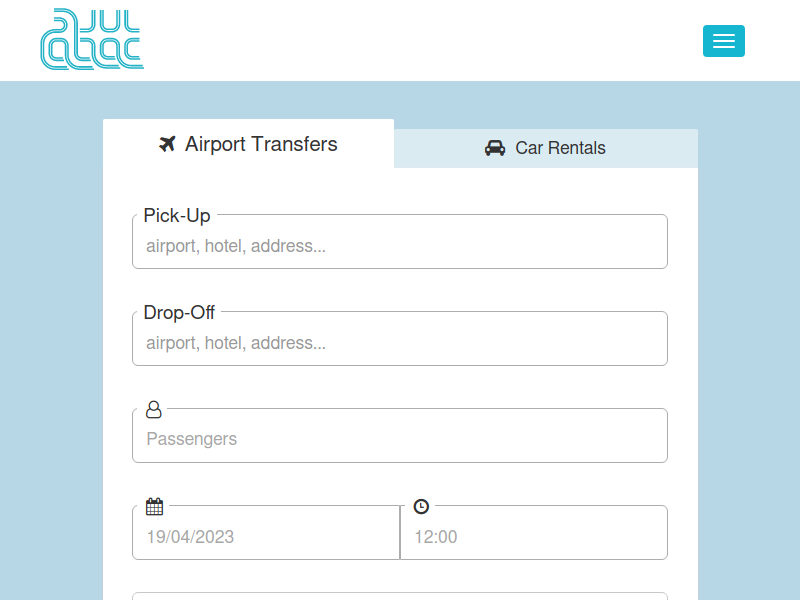This screenshot has height=600, width=800.
Task: Click the calendar icon above the date
Action: tap(154, 506)
